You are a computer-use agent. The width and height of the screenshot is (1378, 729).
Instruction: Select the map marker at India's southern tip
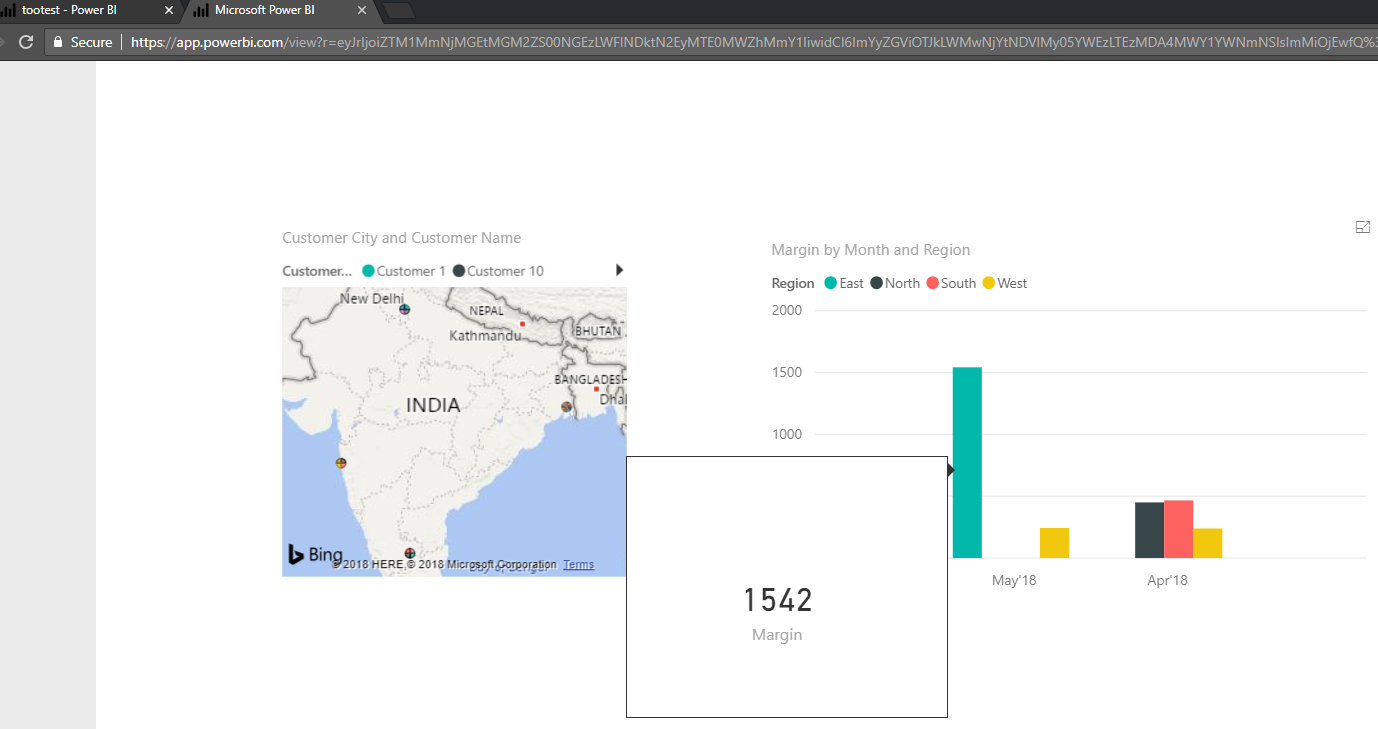[409, 553]
